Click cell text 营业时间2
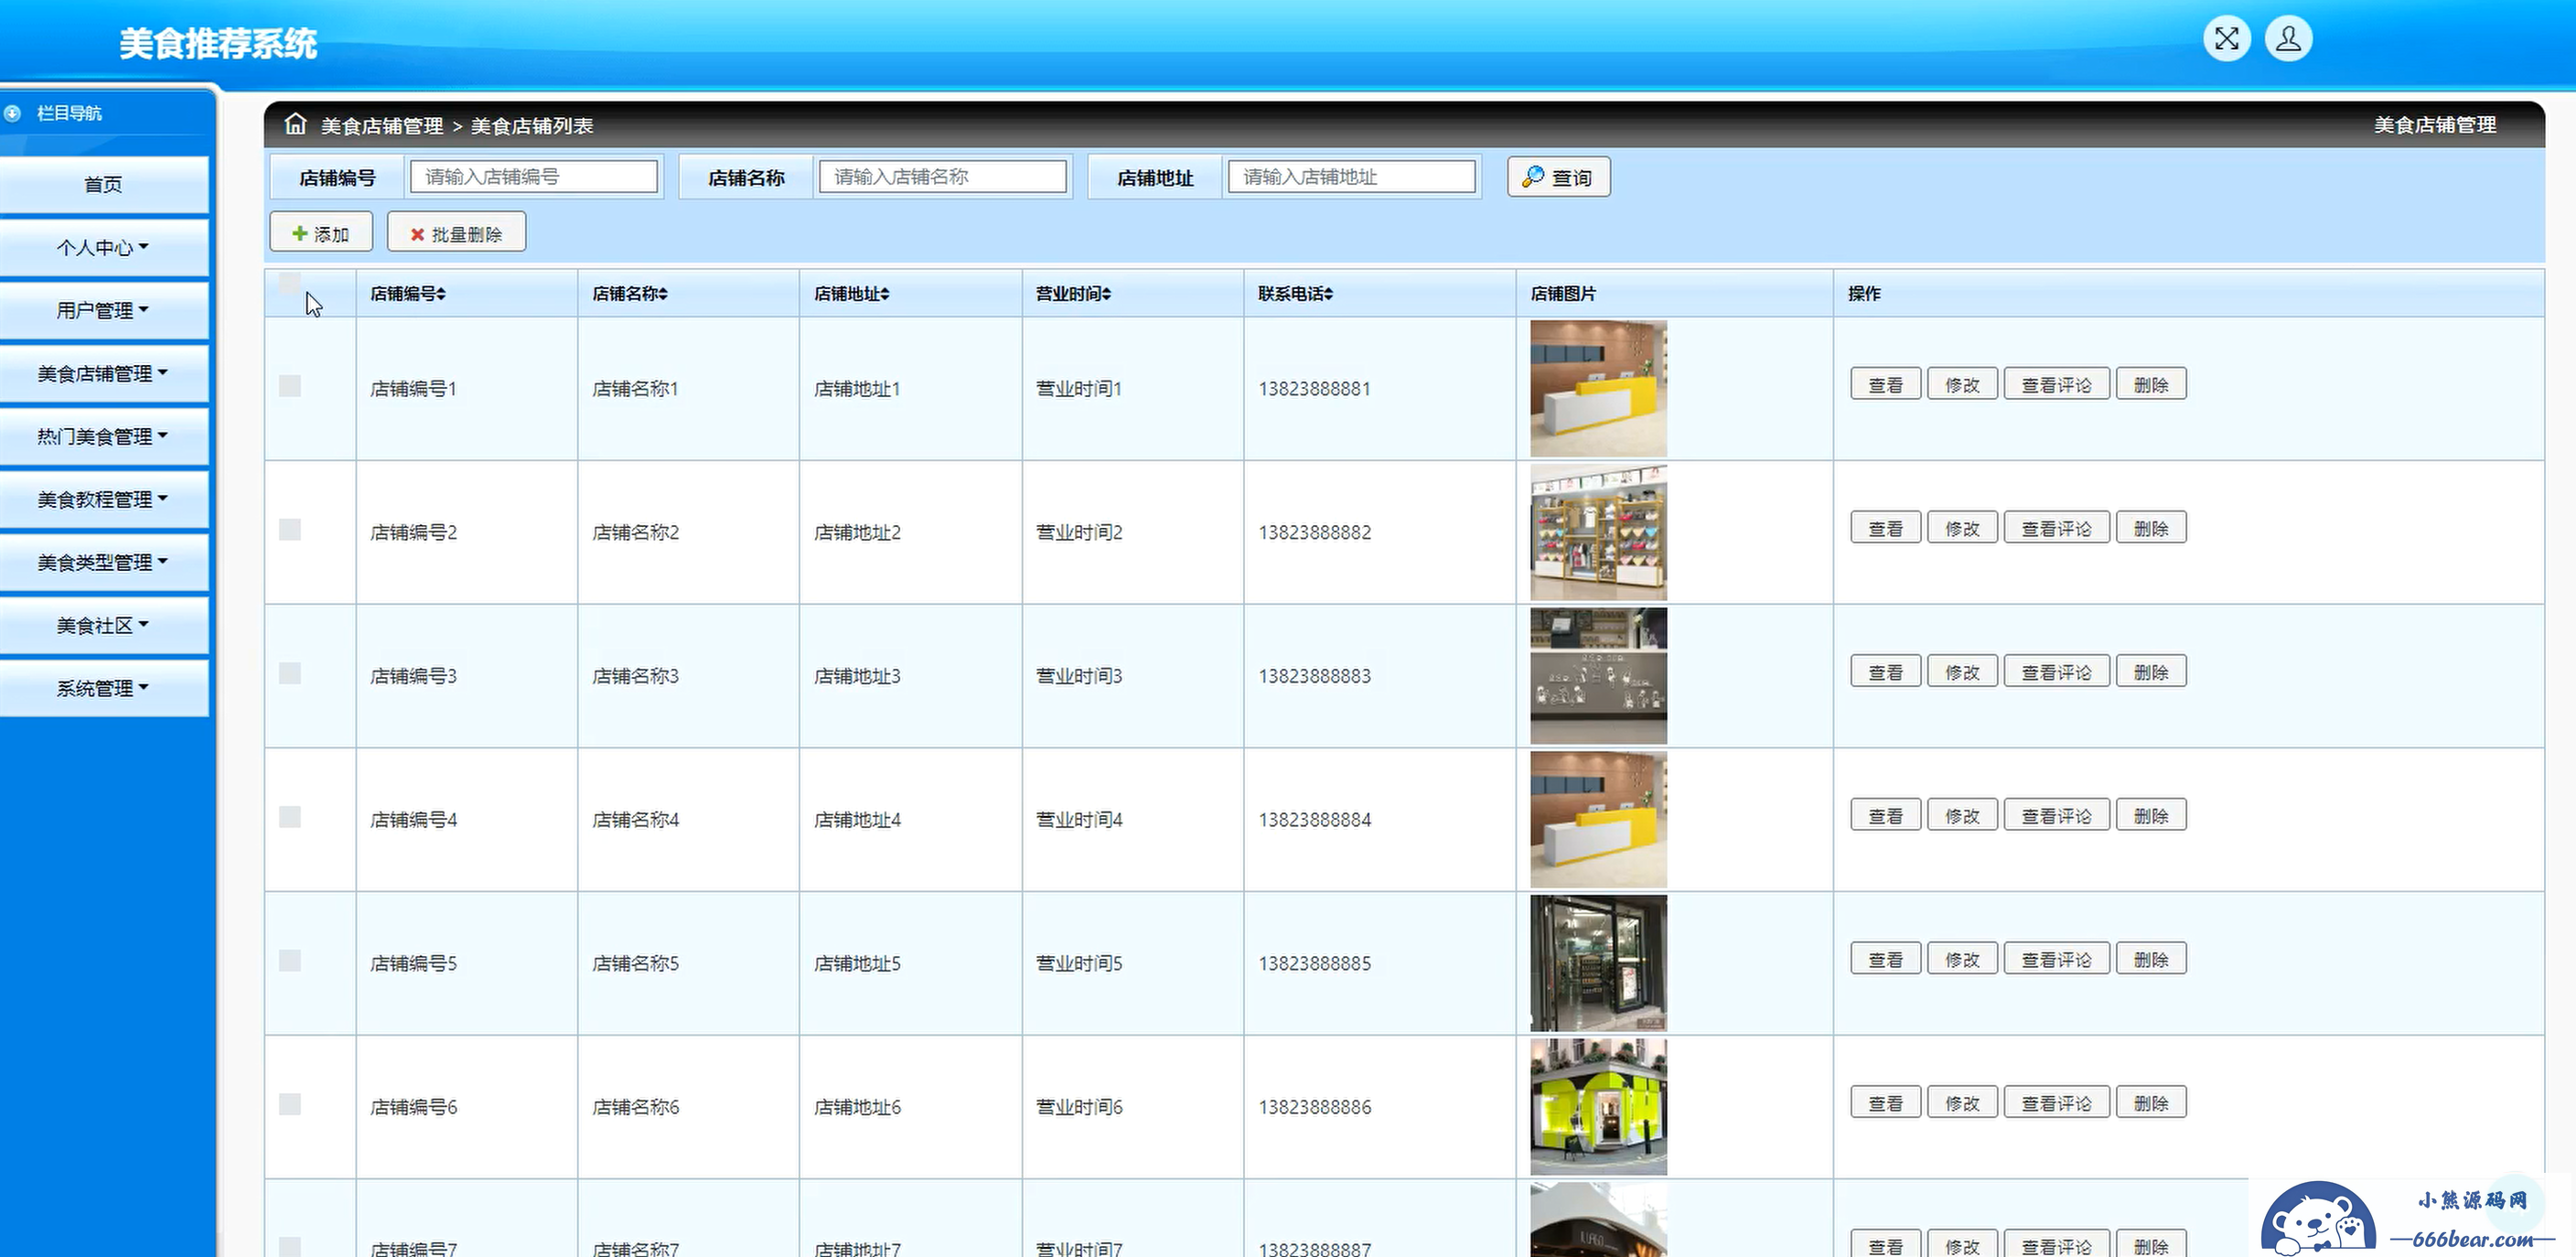 [1079, 532]
